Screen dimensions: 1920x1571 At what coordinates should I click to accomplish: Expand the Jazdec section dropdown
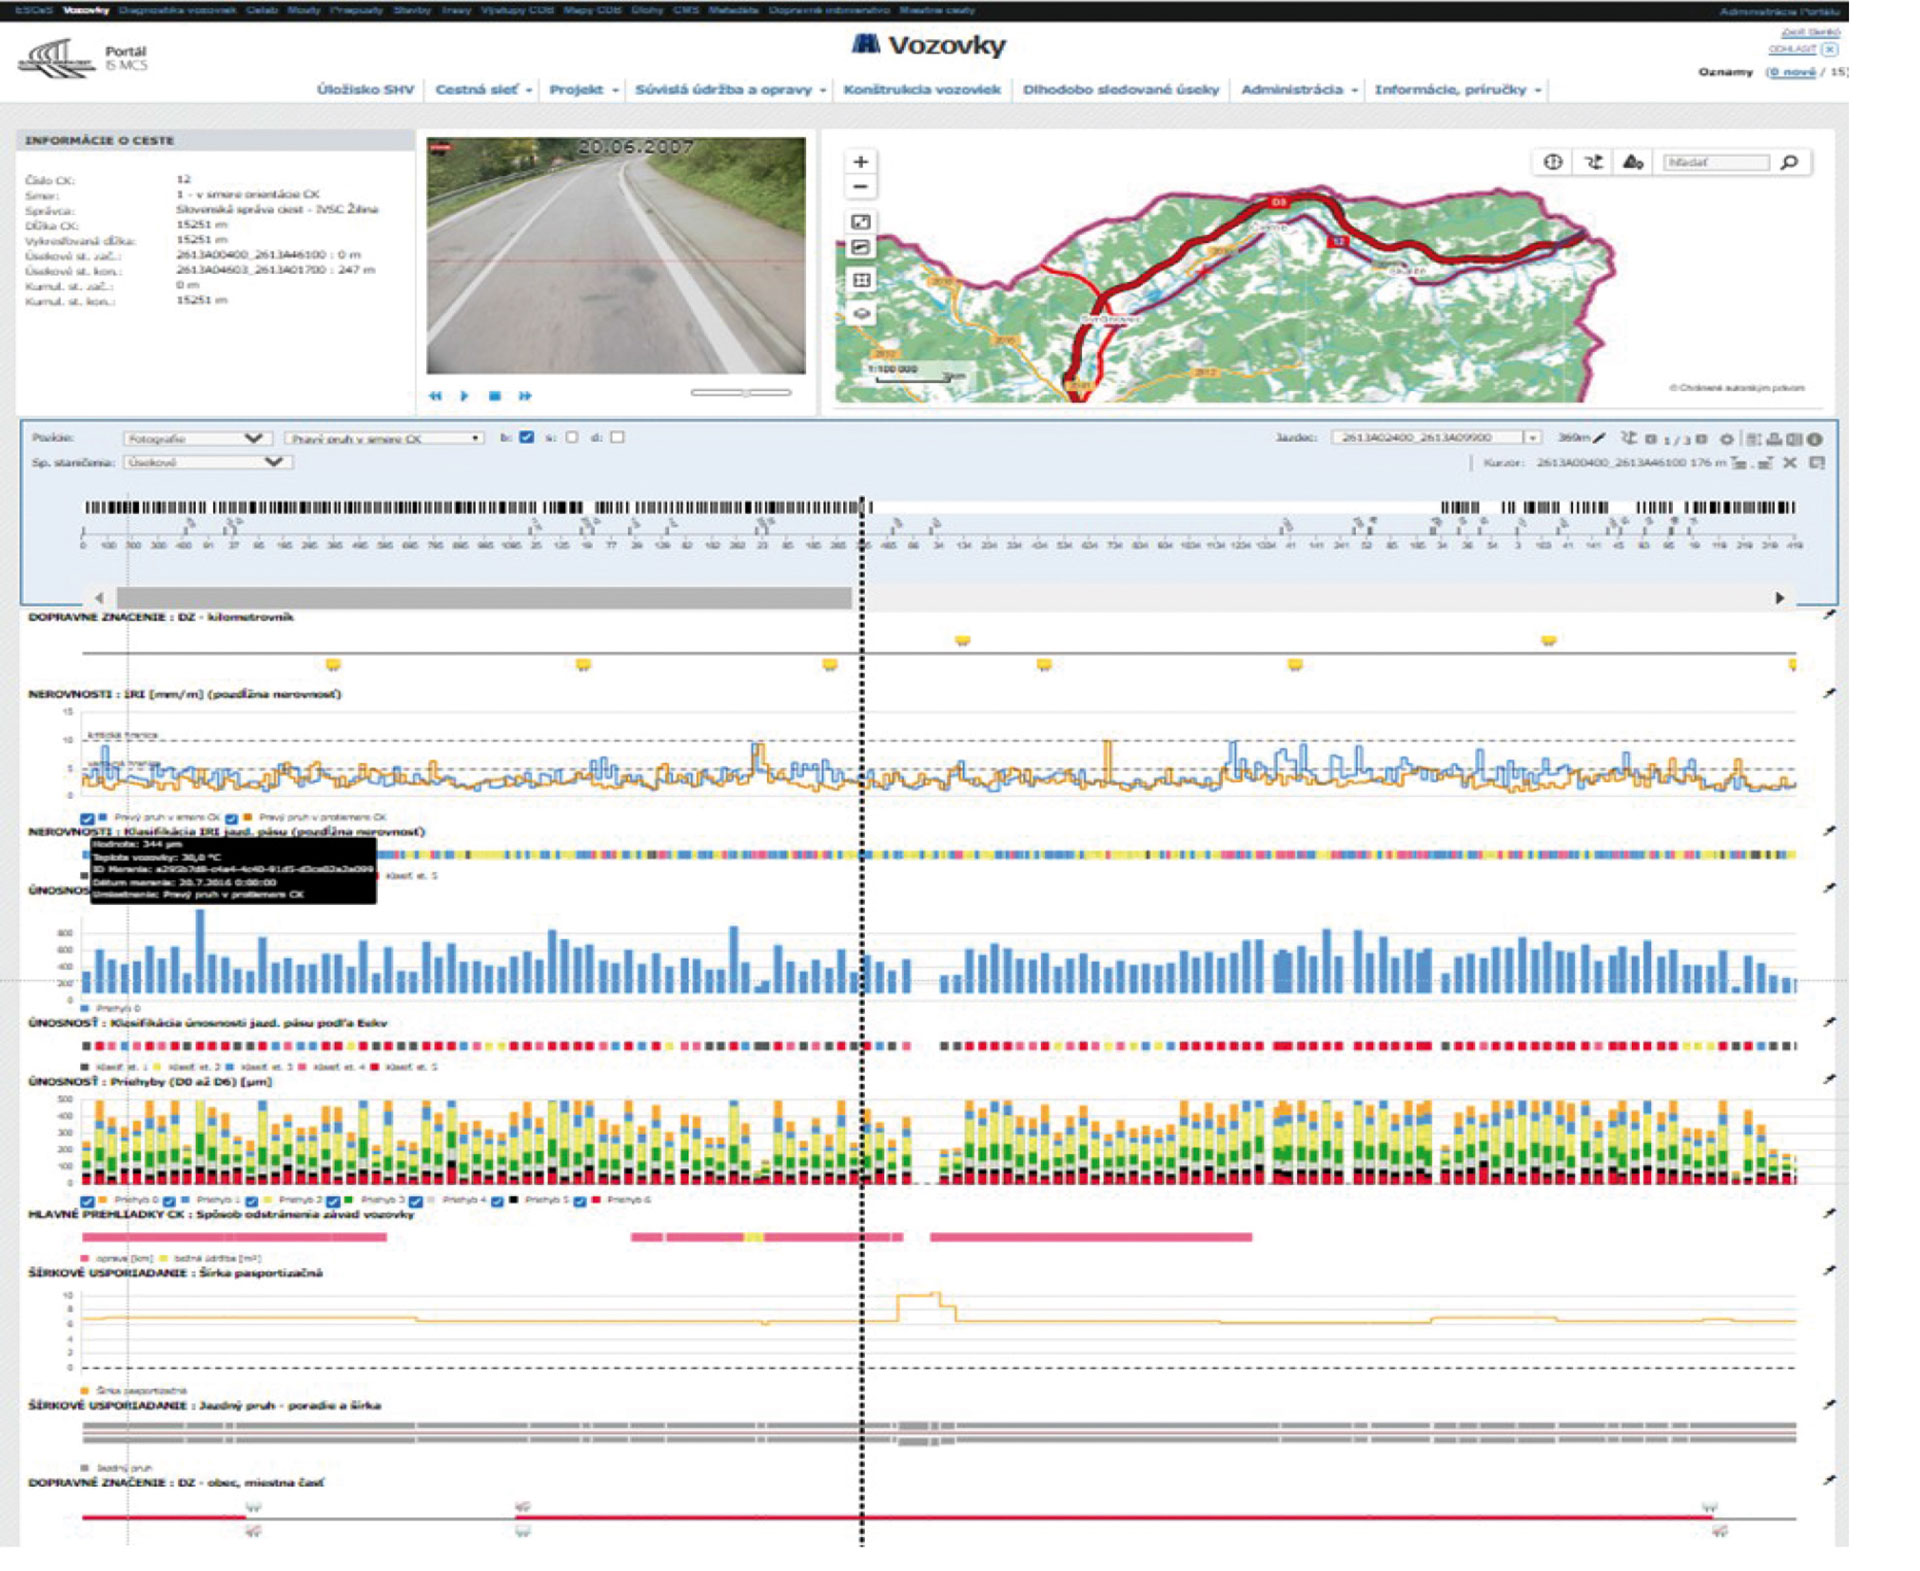pos(1531,438)
